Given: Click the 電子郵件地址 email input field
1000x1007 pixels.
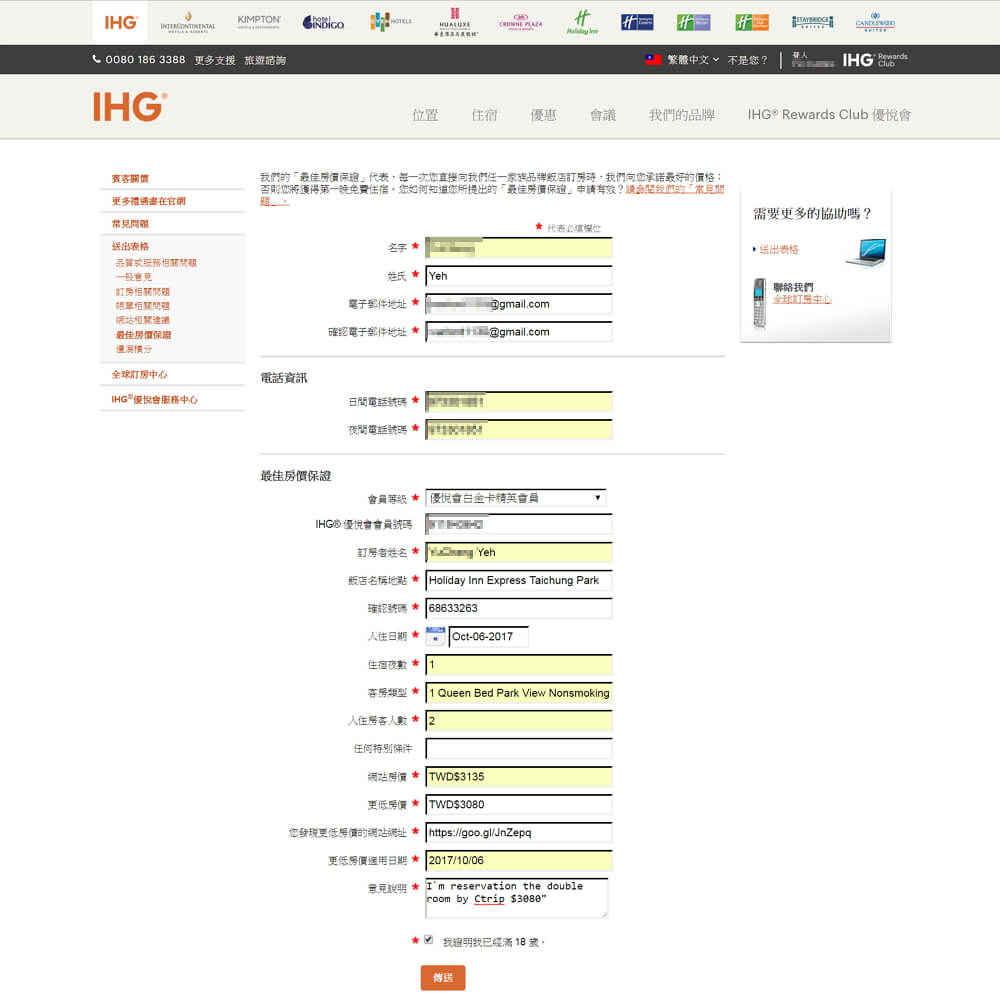Looking at the screenshot, I should click(519, 304).
